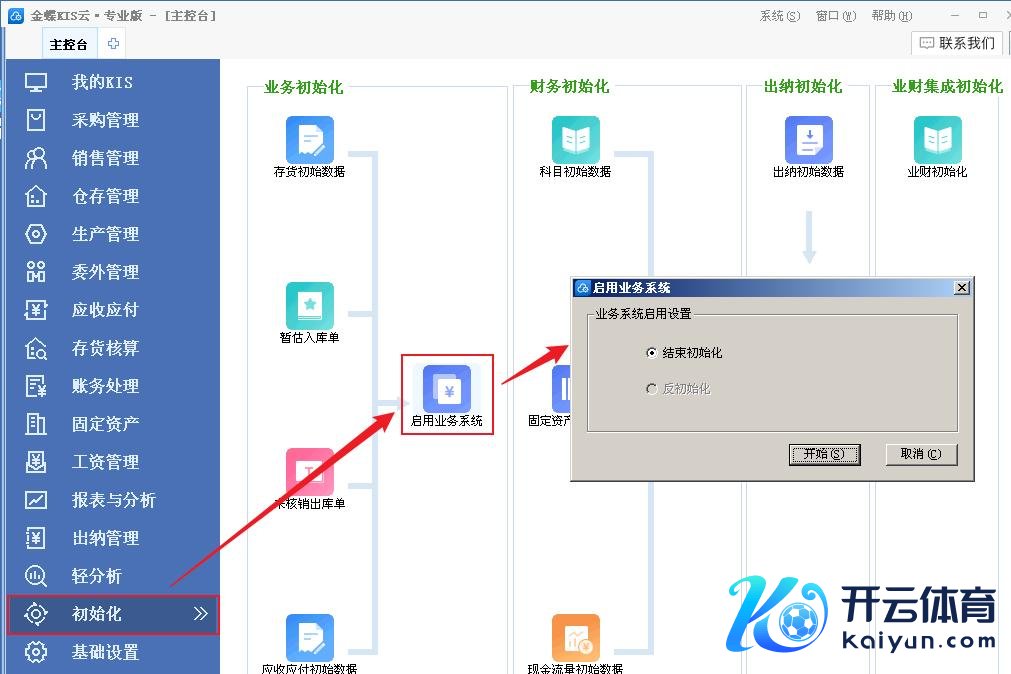1011x674 pixels.
Task: Click the 联系我们 button
Action: 956,43
